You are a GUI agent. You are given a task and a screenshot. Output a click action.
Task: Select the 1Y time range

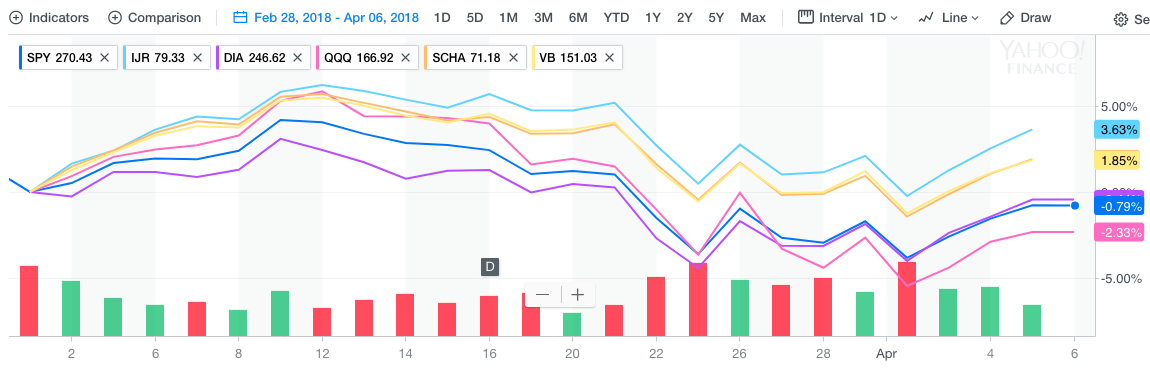pyautogui.click(x=653, y=18)
